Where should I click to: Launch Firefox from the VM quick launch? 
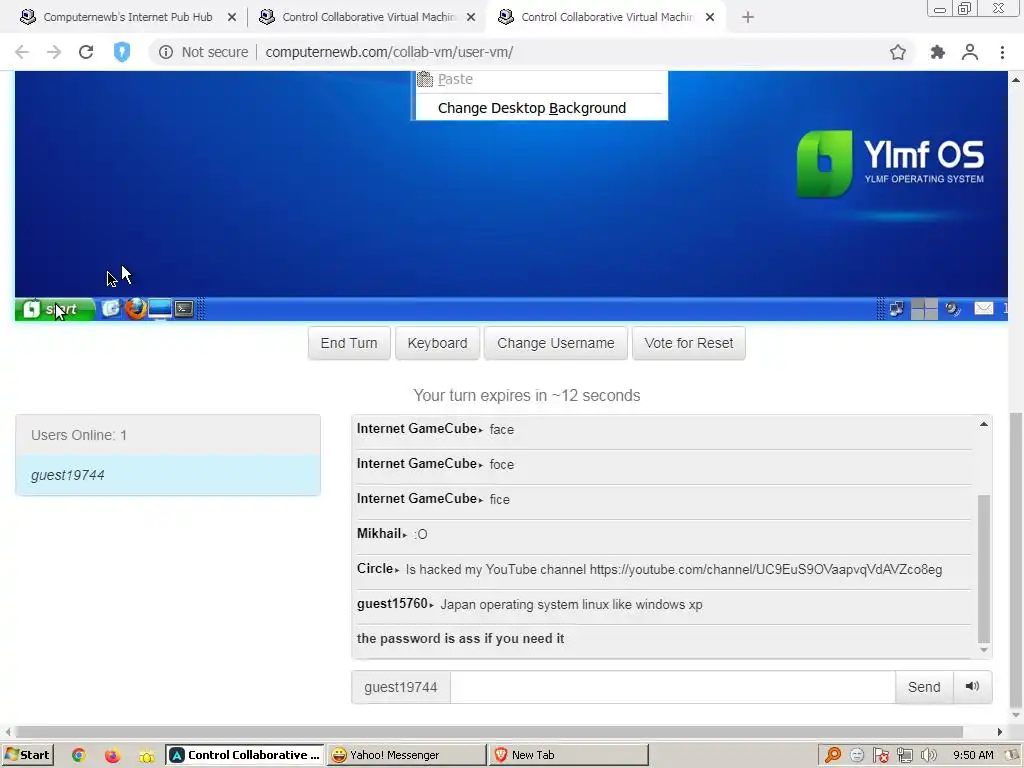[136, 308]
